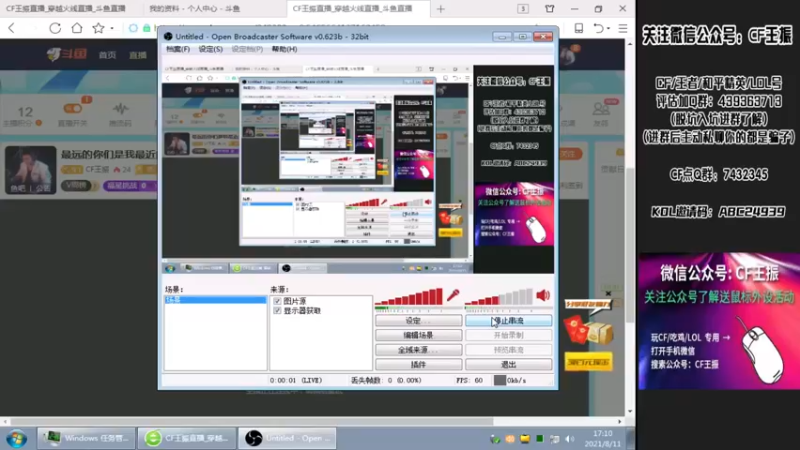Open the 档案(F) menu in OBS
This screenshot has width=800, height=450.
[x=178, y=49]
